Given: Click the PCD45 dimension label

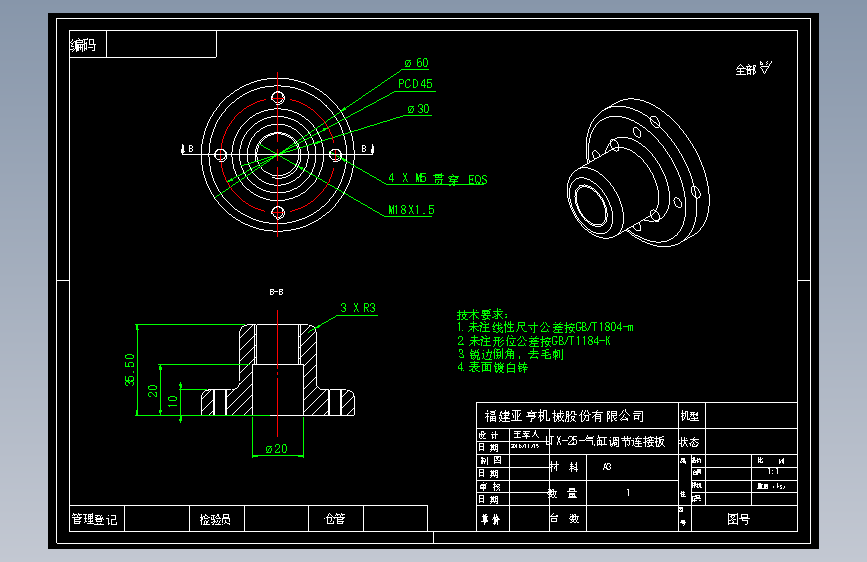Looking at the screenshot, I should click(x=415, y=84).
